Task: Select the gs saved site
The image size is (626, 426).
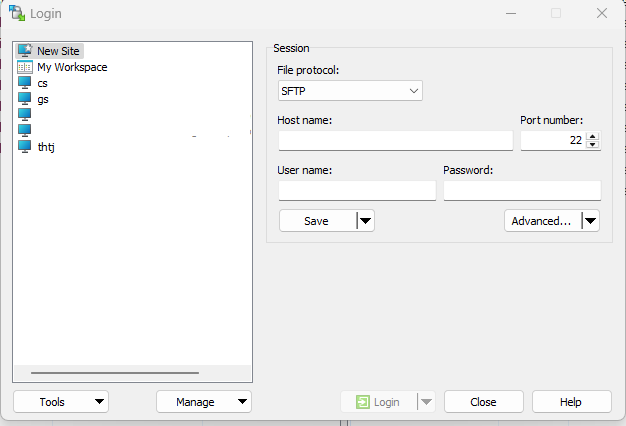Action: point(43,99)
